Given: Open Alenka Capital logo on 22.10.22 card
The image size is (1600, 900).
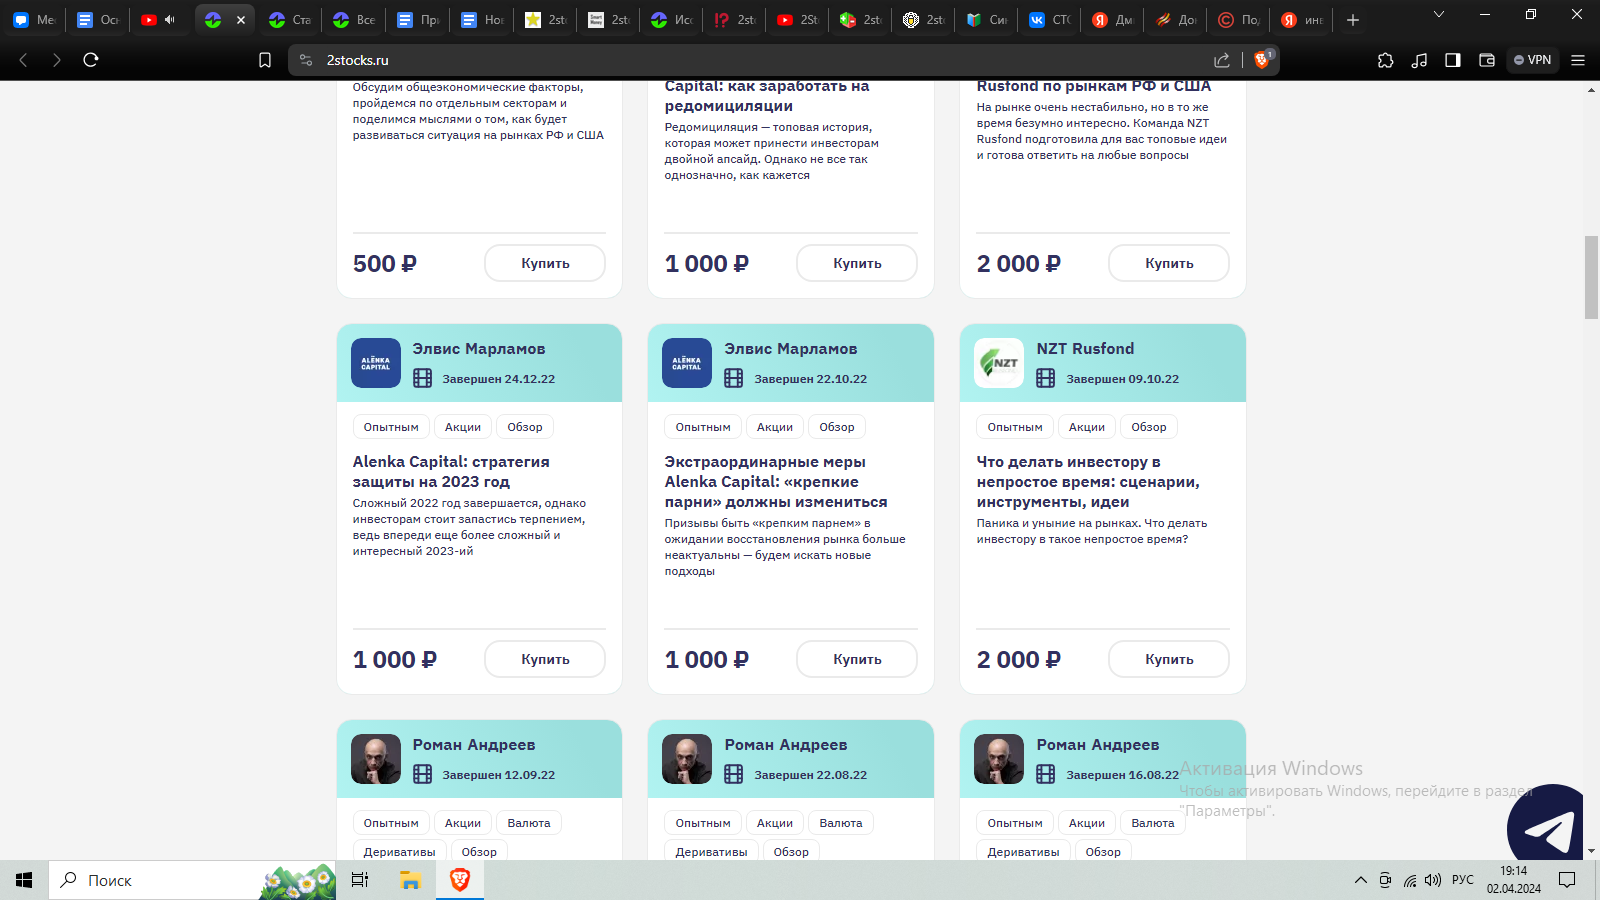Looking at the screenshot, I should tap(687, 363).
